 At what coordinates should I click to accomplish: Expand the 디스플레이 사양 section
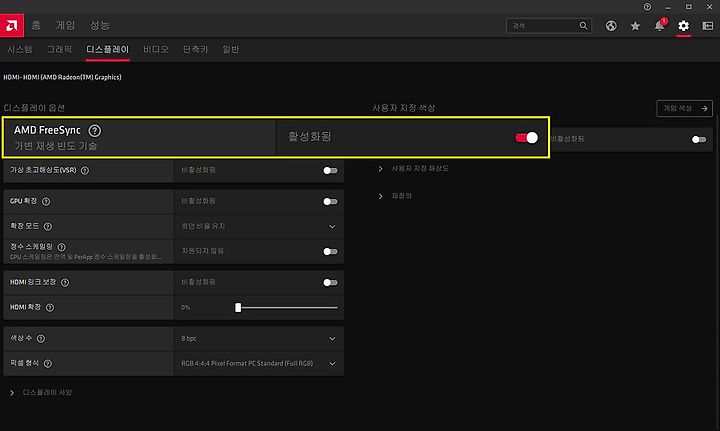[41, 393]
